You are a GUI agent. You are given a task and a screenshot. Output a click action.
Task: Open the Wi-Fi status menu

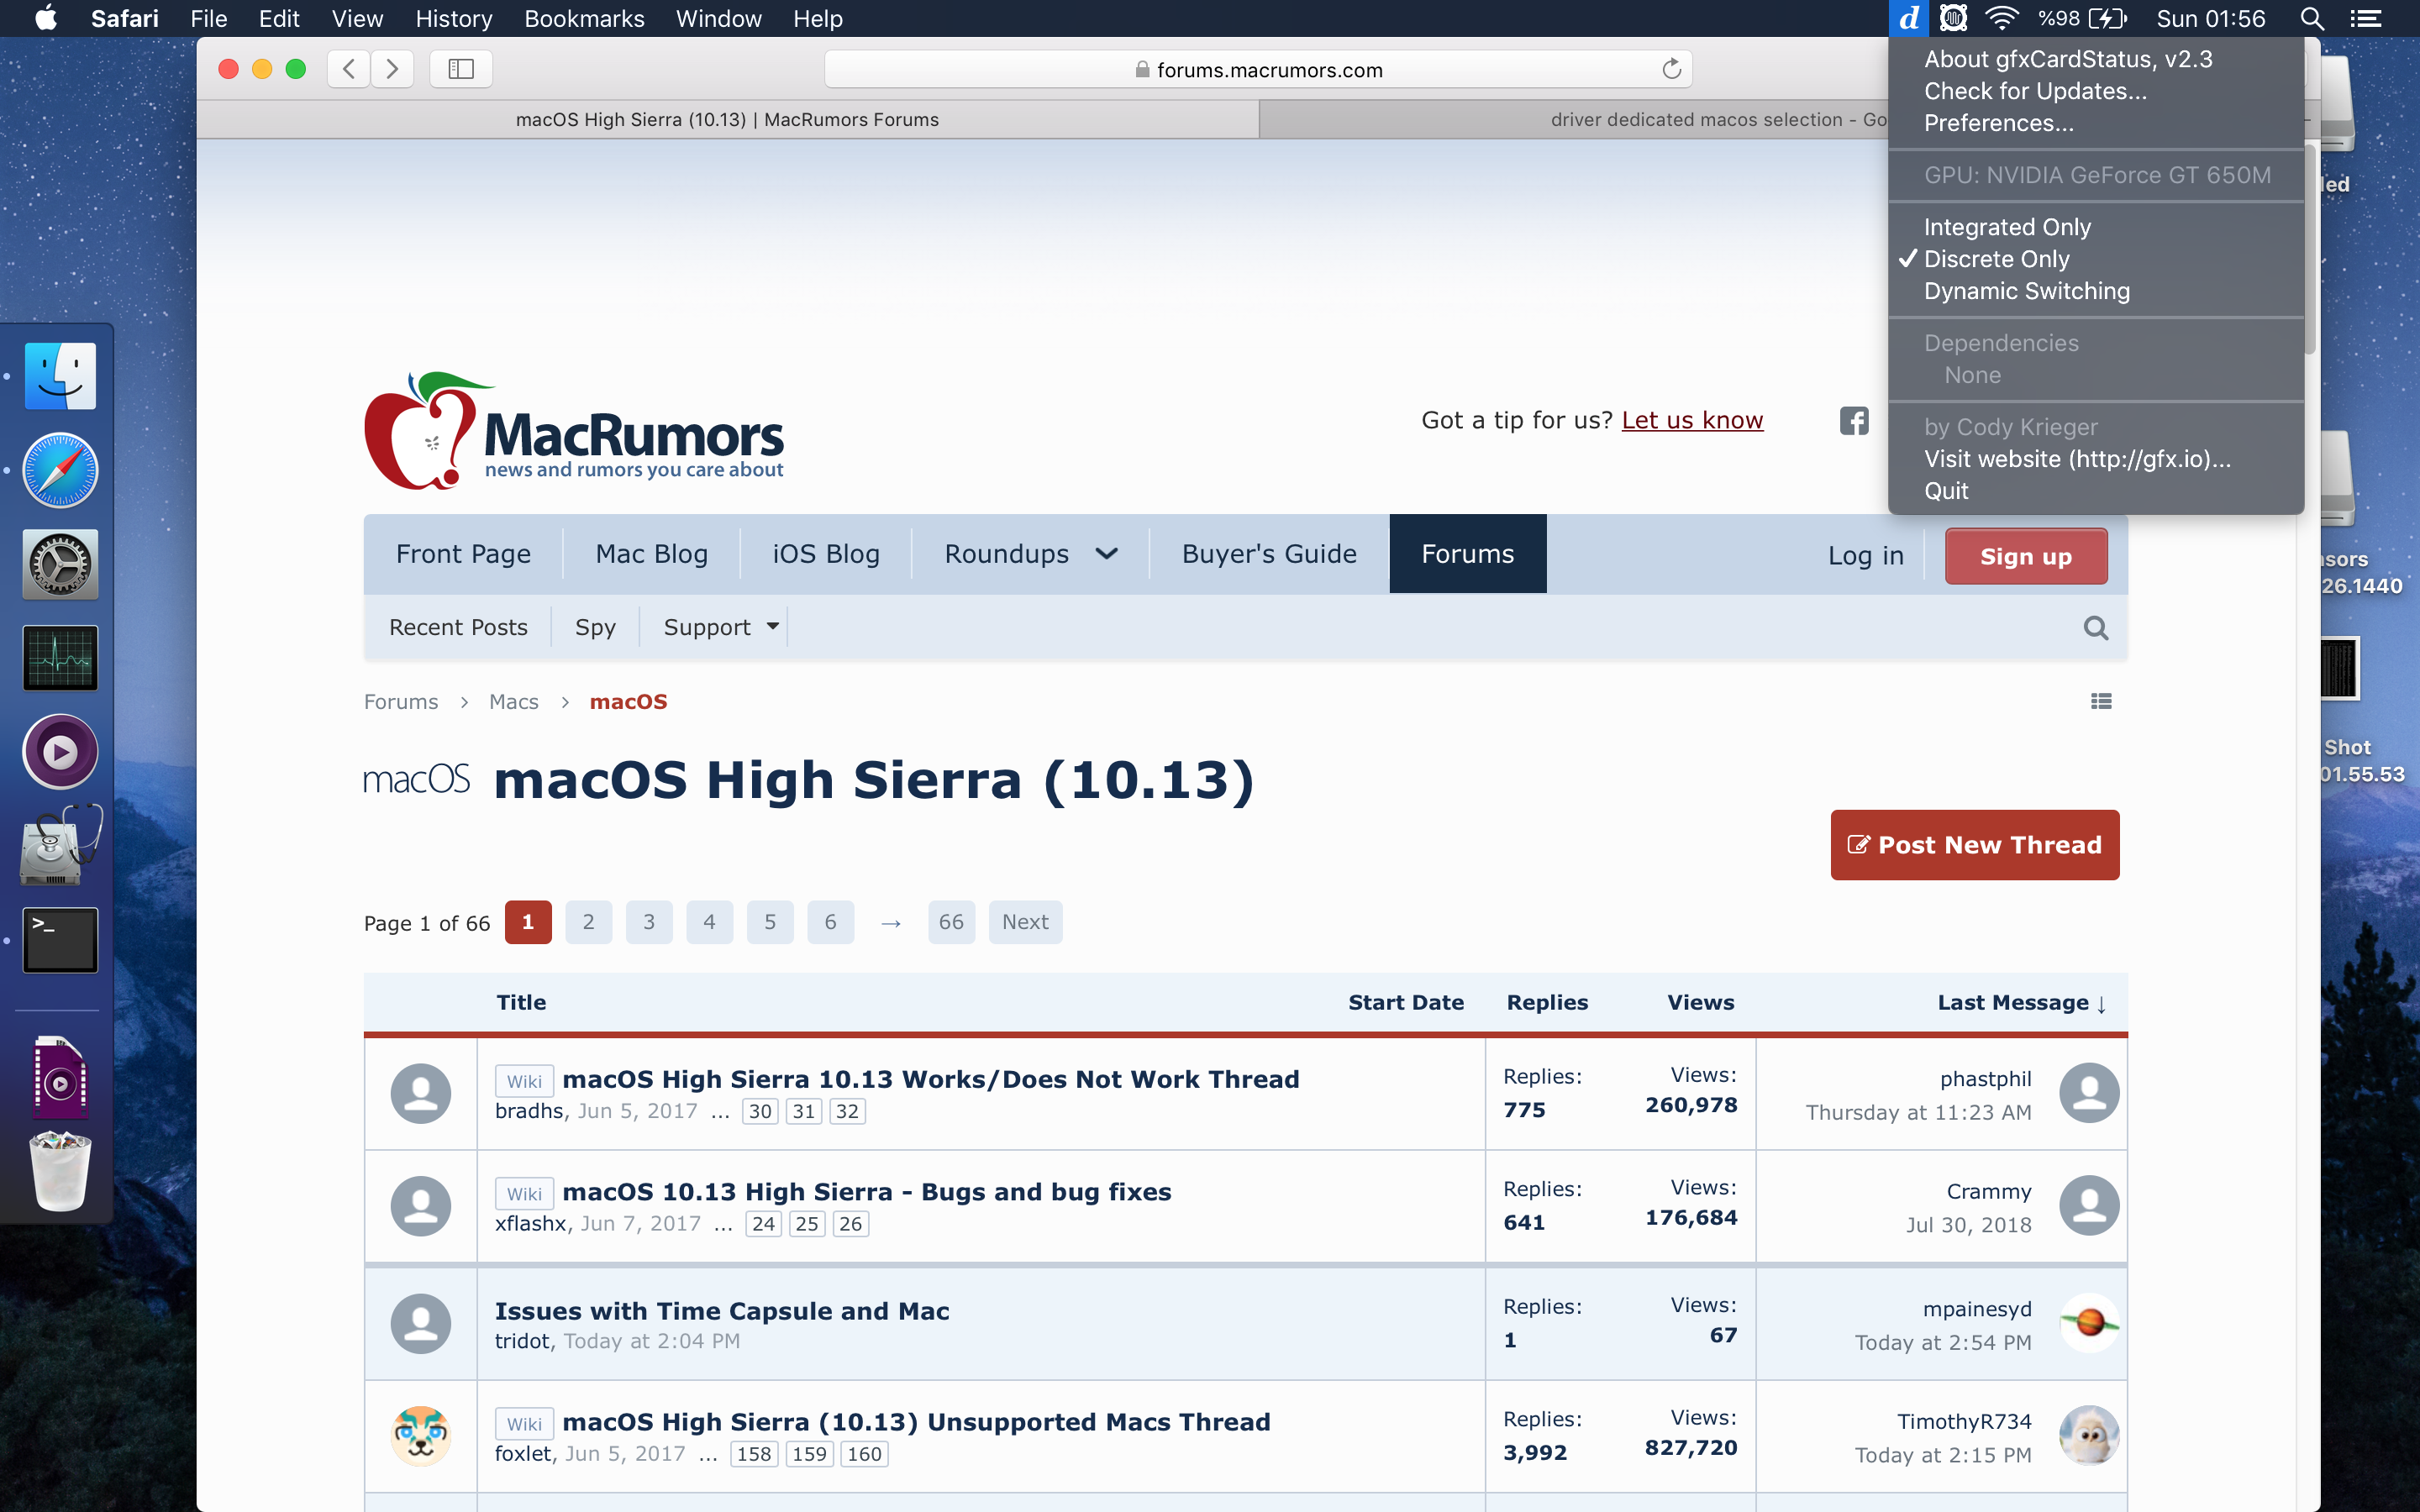click(2003, 18)
